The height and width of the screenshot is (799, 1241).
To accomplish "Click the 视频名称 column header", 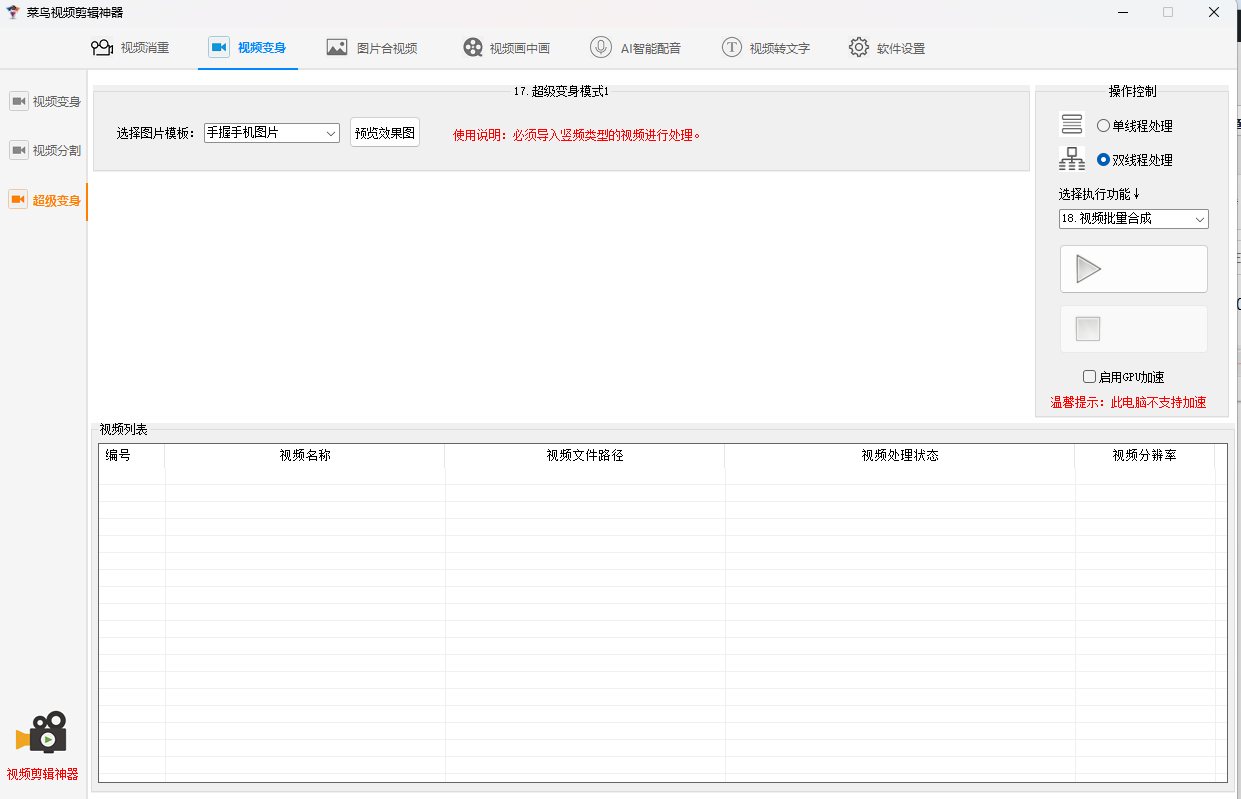I will [305, 456].
